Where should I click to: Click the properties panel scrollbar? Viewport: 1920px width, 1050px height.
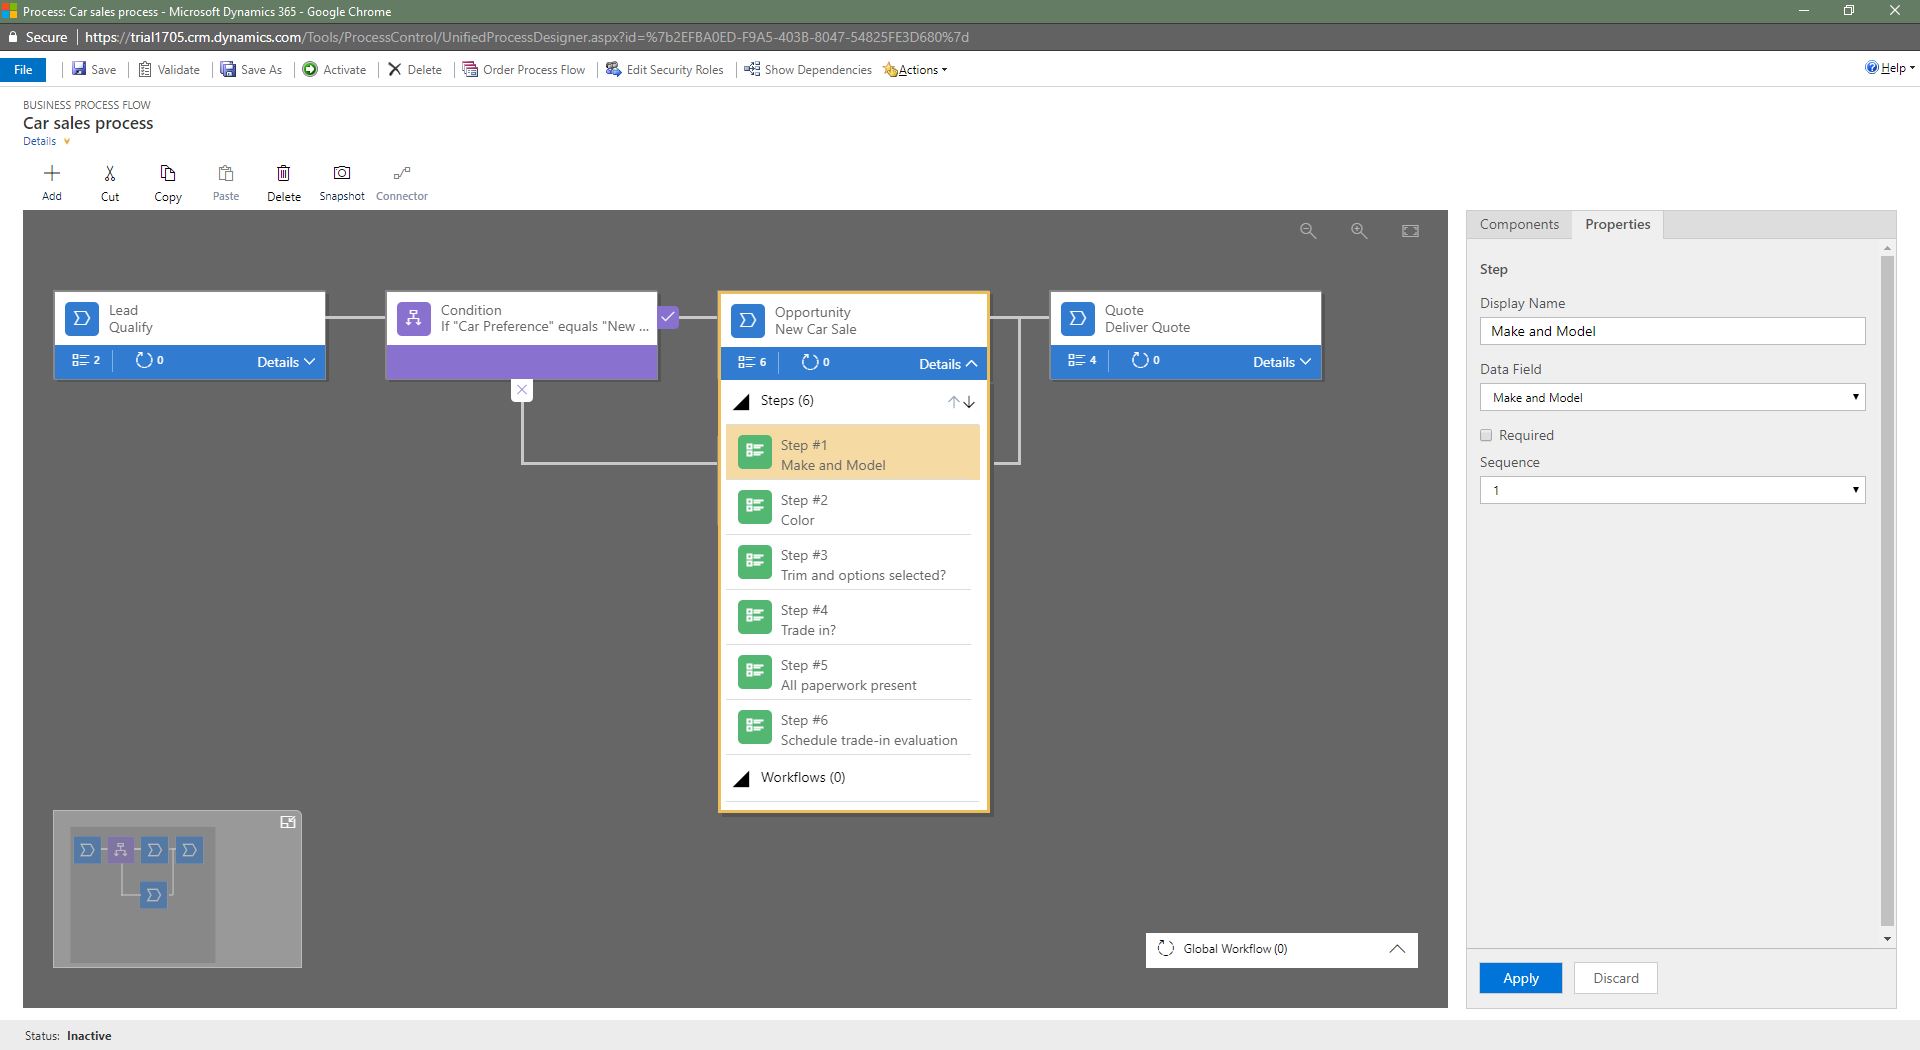pyautogui.click(x=1887, y=590)
